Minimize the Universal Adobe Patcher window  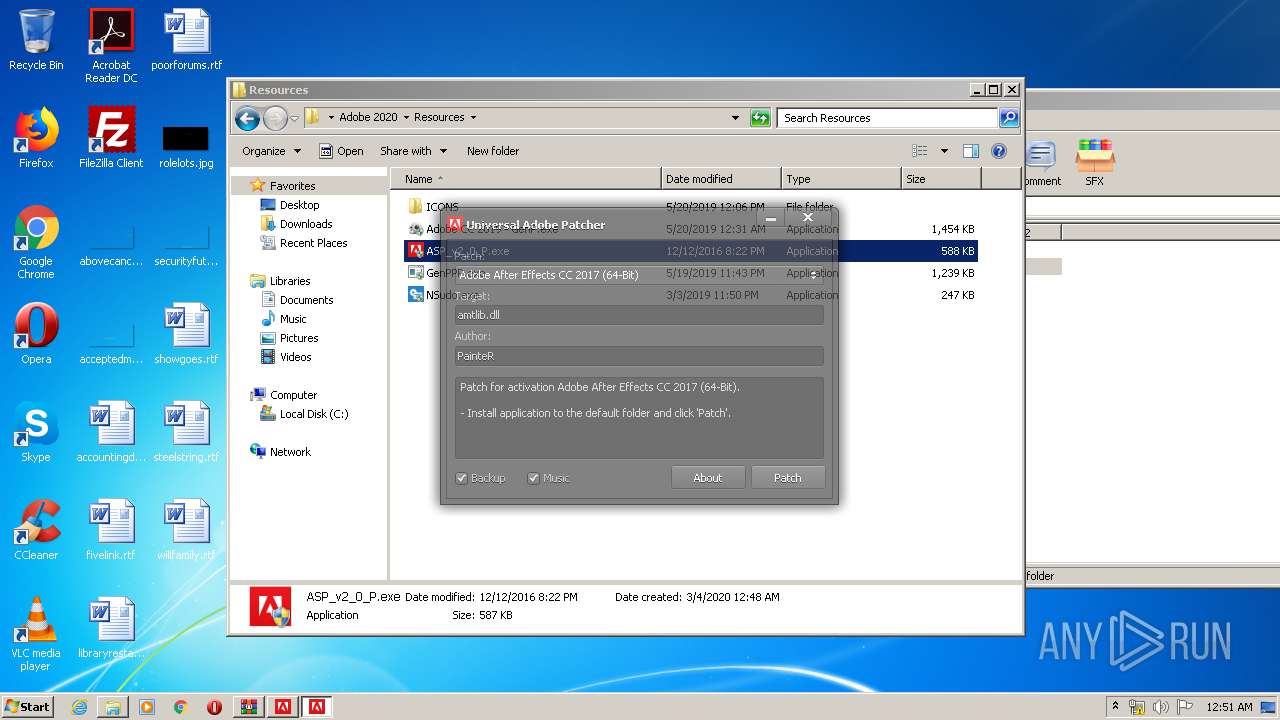coord(772,217)
